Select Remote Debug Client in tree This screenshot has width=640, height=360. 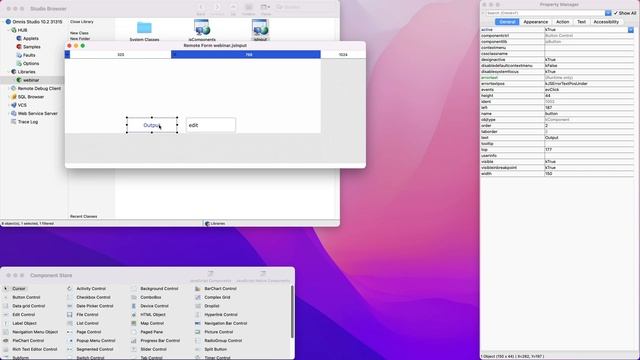(39, 89)
